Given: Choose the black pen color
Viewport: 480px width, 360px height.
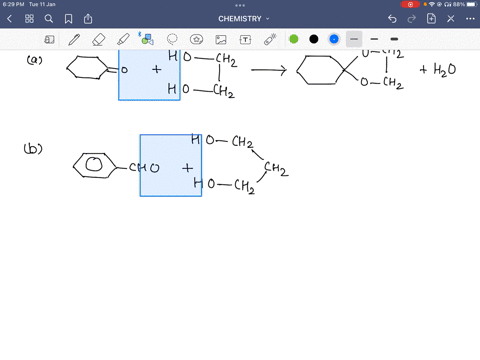Looking at the screenshot, I should pos(314,39).
